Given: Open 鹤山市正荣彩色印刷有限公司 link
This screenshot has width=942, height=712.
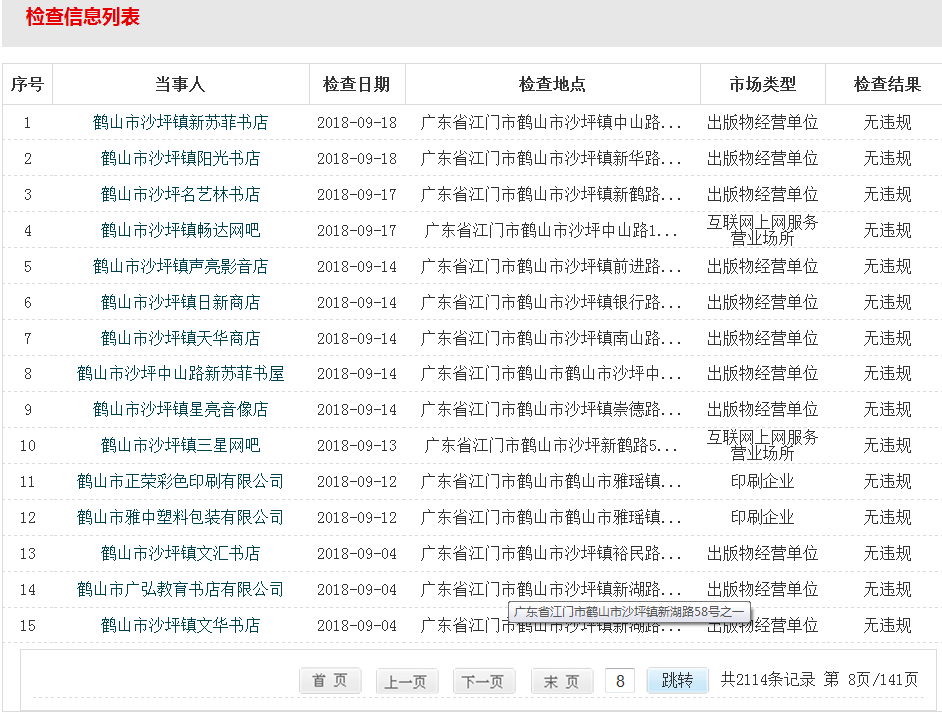Looking at the screenshot, I should click(x=180, y=481).
